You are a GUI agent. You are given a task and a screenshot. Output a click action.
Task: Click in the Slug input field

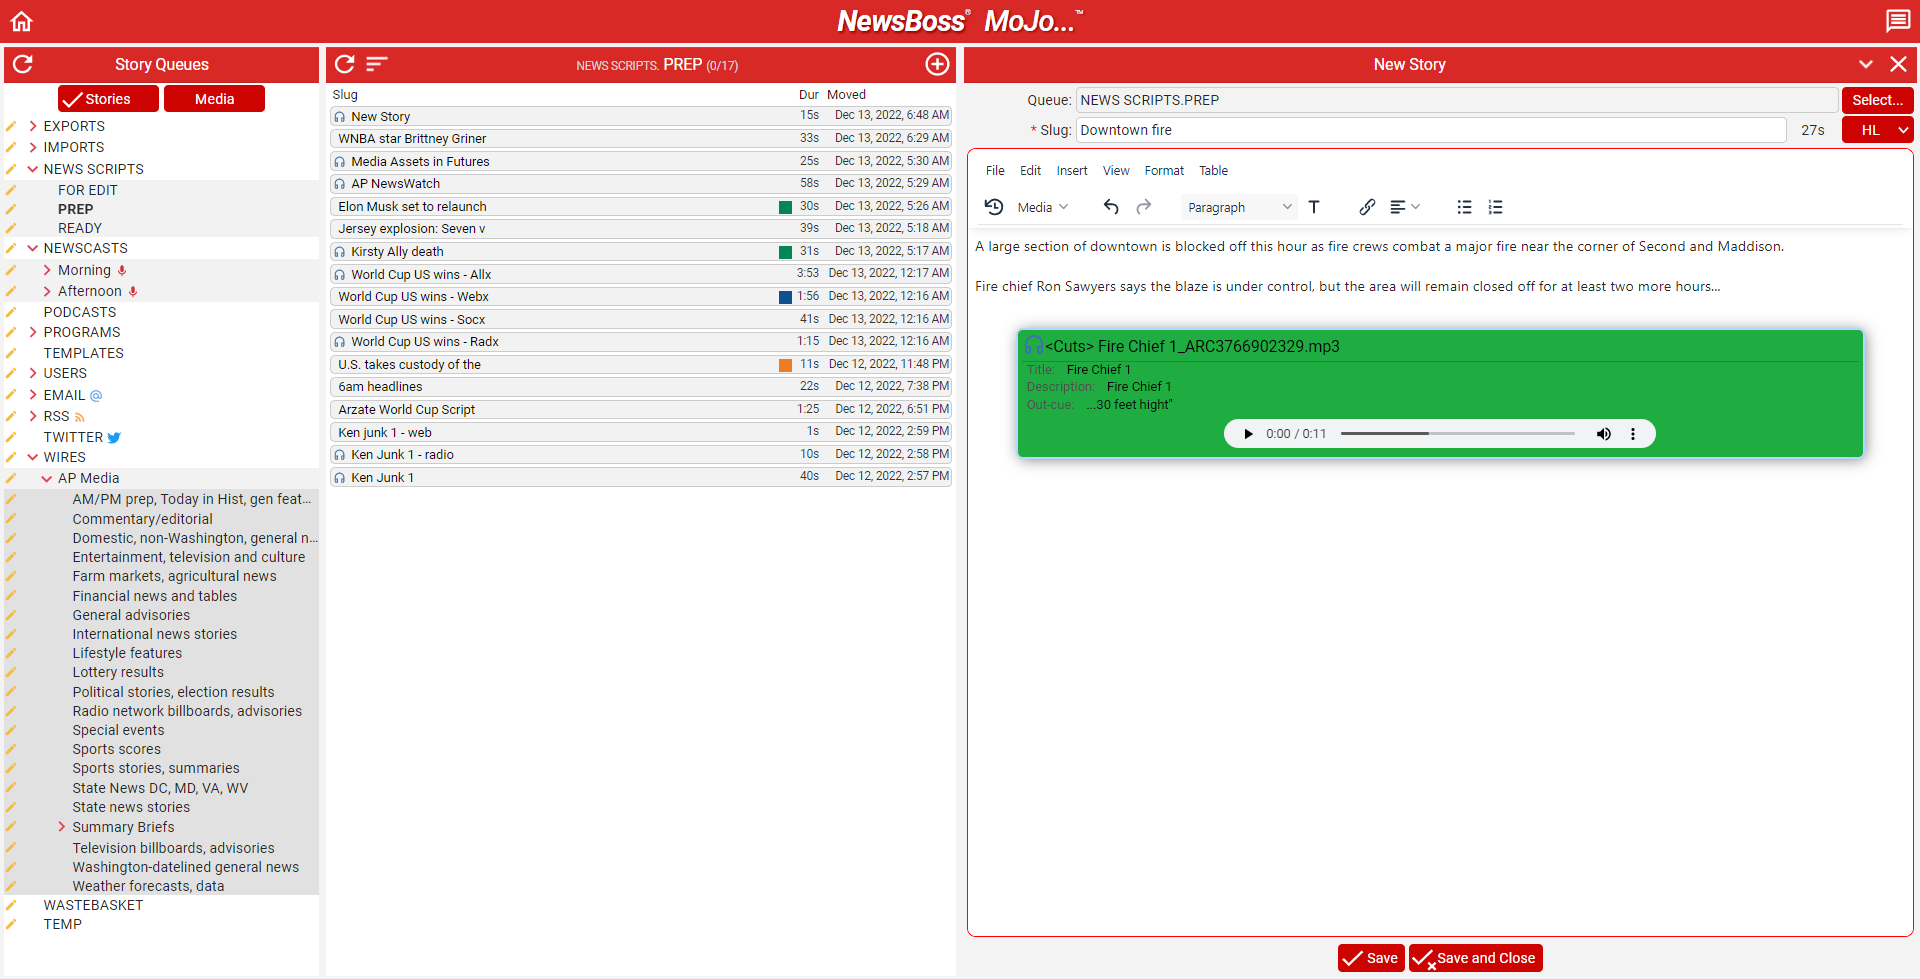1431,130
